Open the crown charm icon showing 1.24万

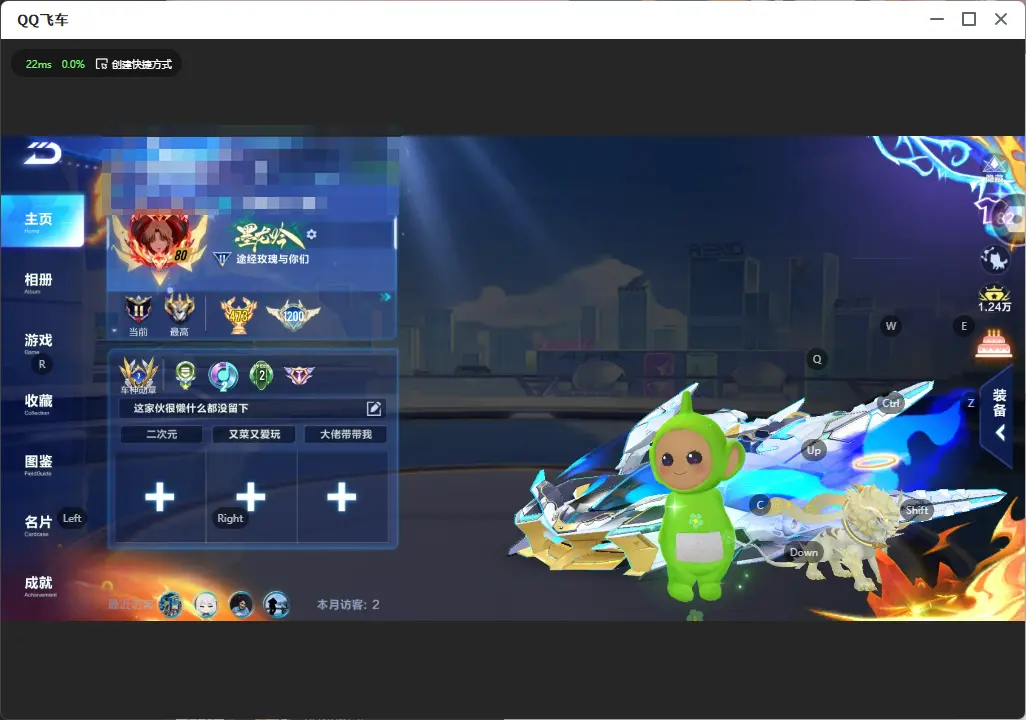click(995, 299)
